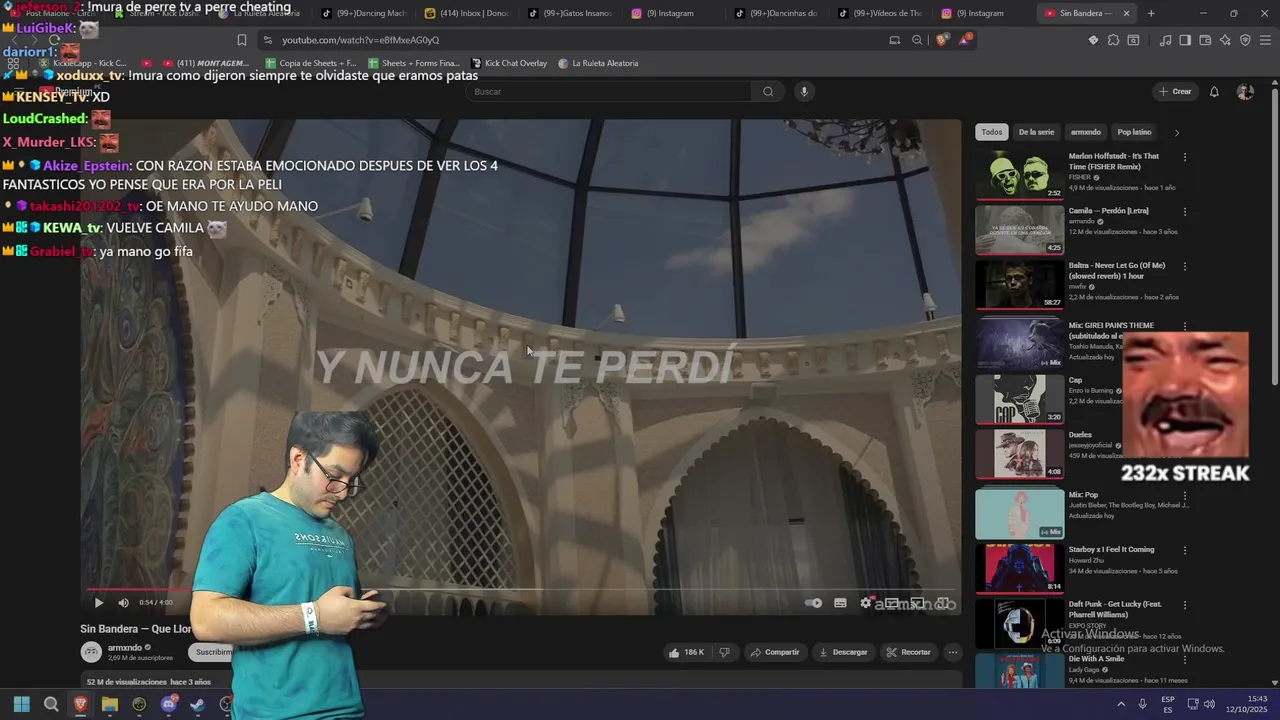The image size is (1280, 720).
Task: Open Camila — Perdón video title
Action: coord(1108,211)
